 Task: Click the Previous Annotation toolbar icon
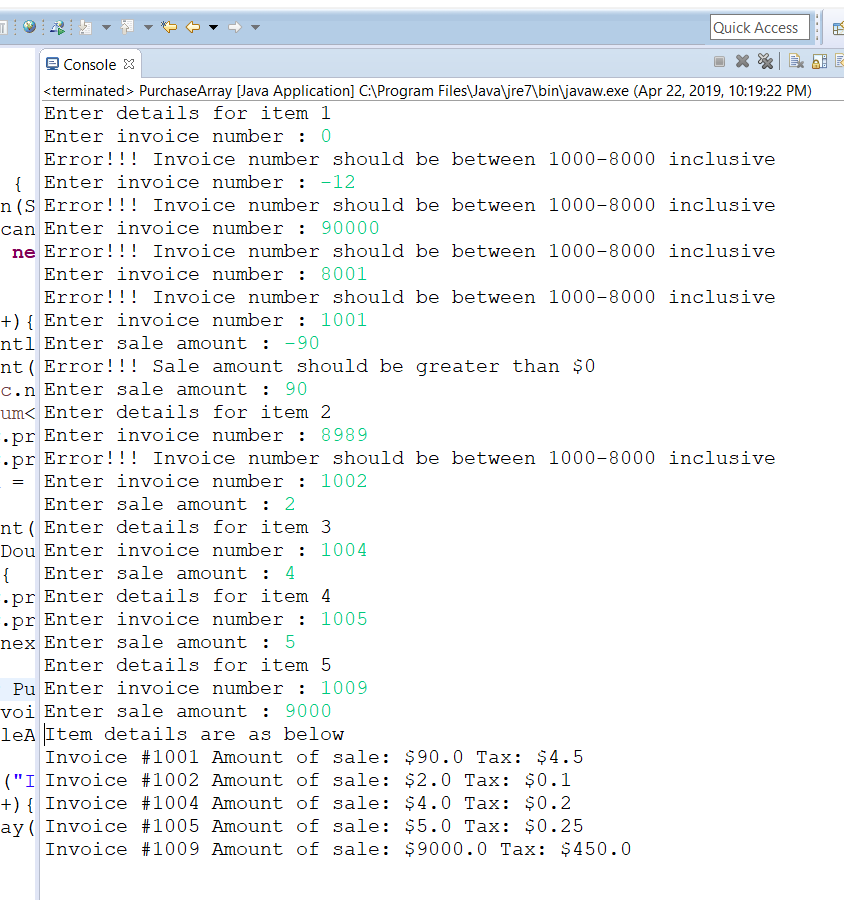[126, 26]
